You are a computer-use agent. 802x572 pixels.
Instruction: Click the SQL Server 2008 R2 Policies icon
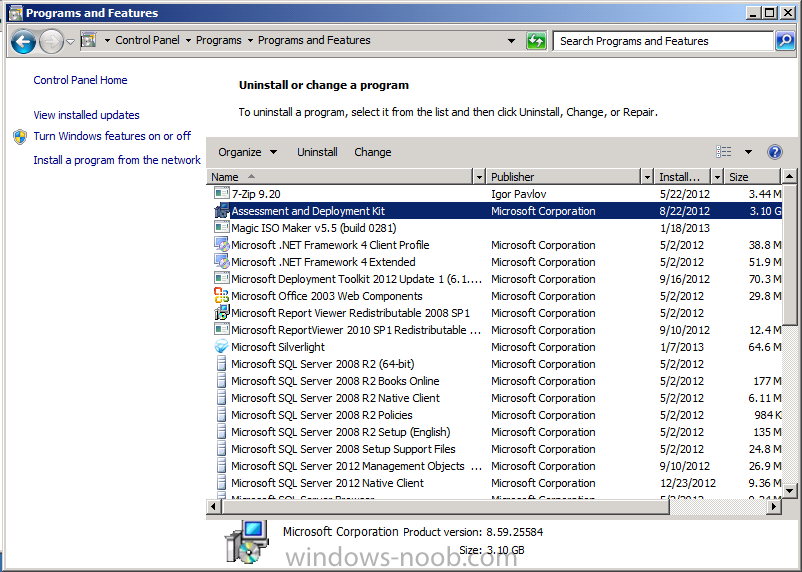click(221, 414)
